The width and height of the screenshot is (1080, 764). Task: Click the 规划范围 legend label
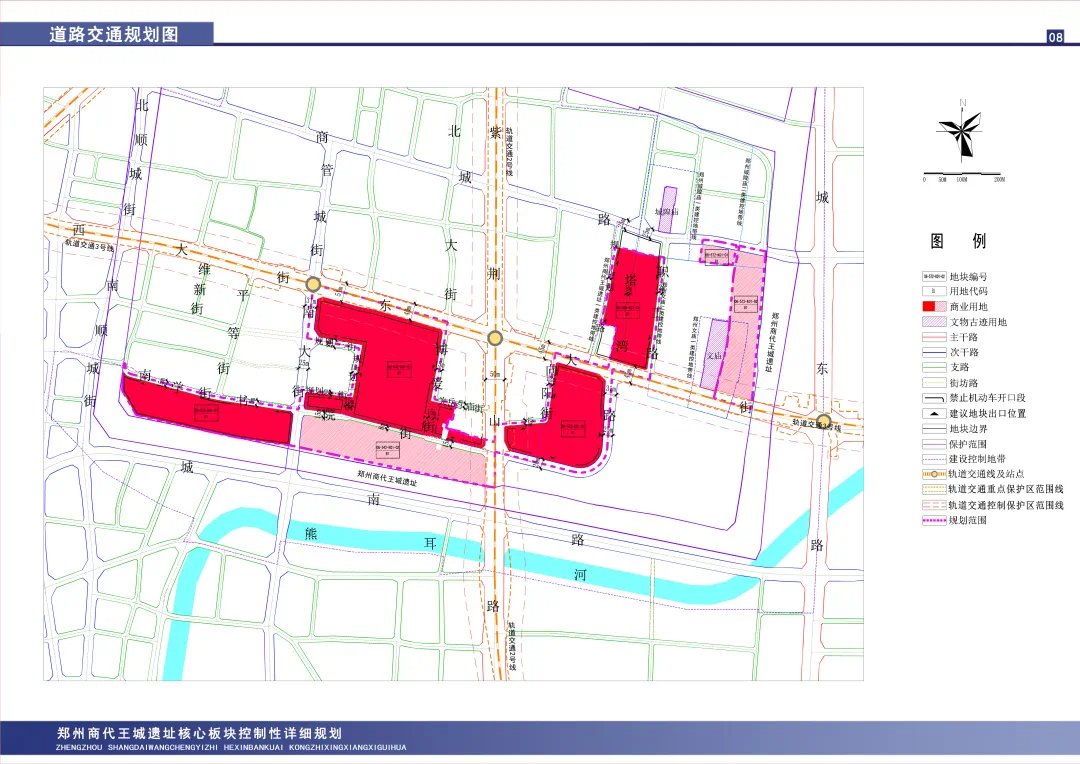(x=968, y=520)
